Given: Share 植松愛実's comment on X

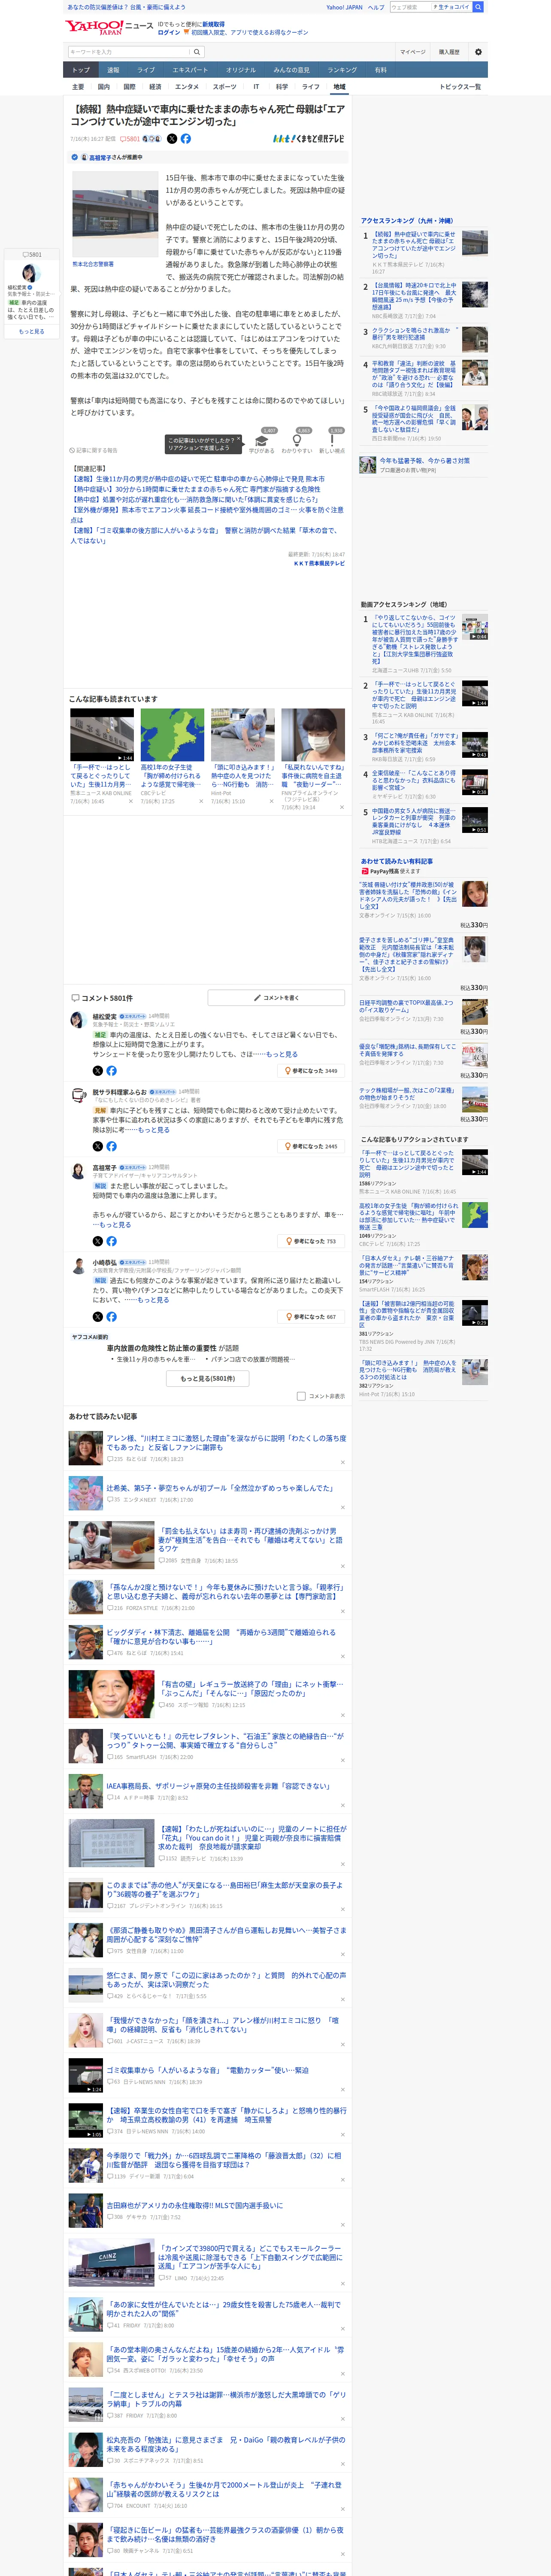Looking at the screenshot, I should click(x=98, y=1071).
